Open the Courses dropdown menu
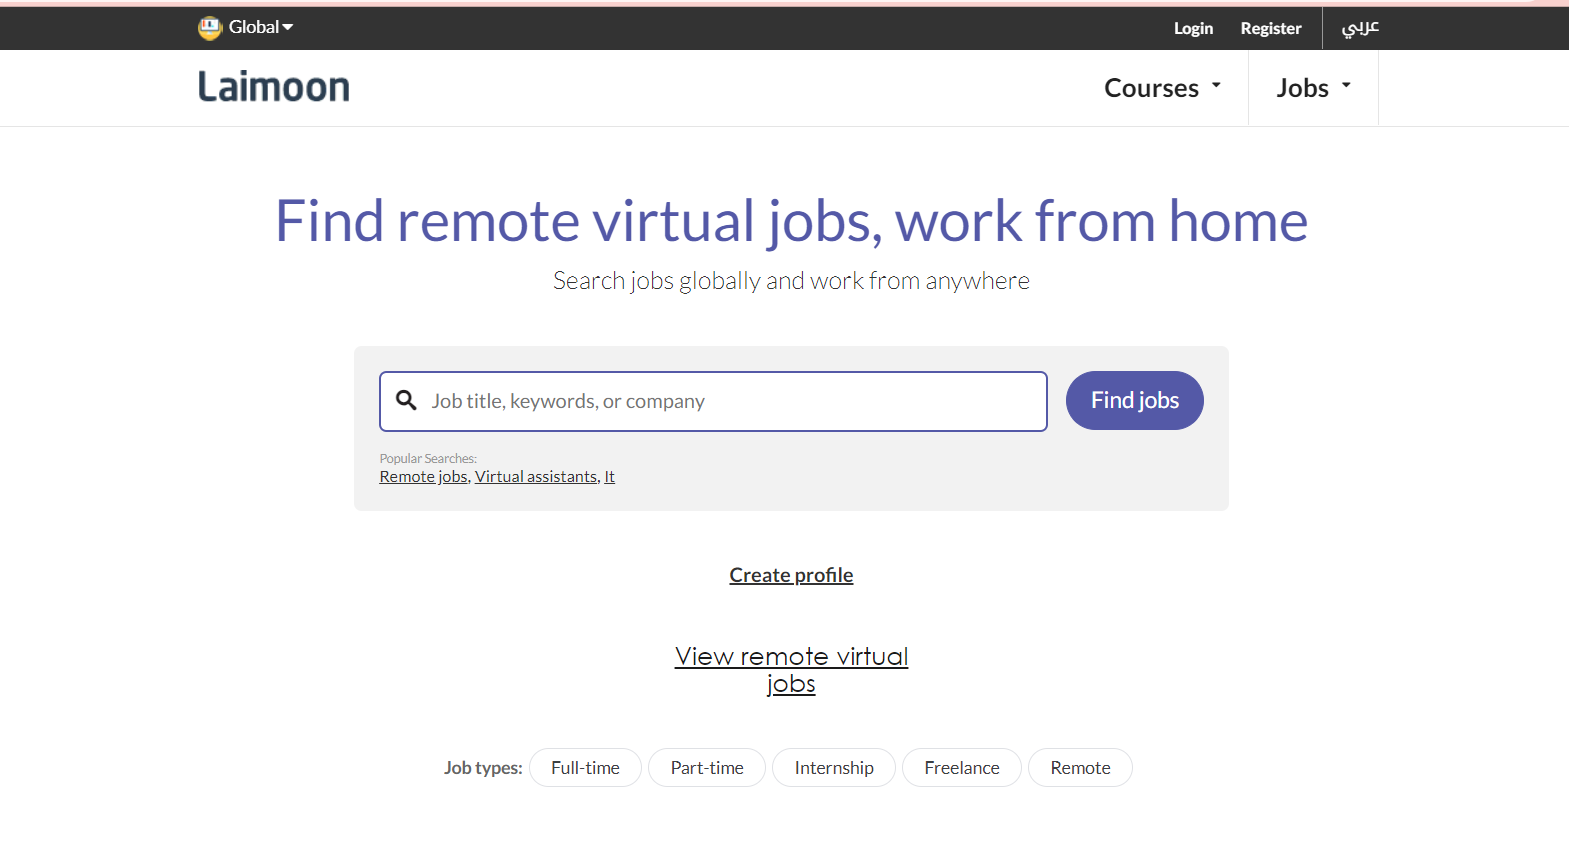The width and height of the screenshot is (1569, 861). (1162, 88)
